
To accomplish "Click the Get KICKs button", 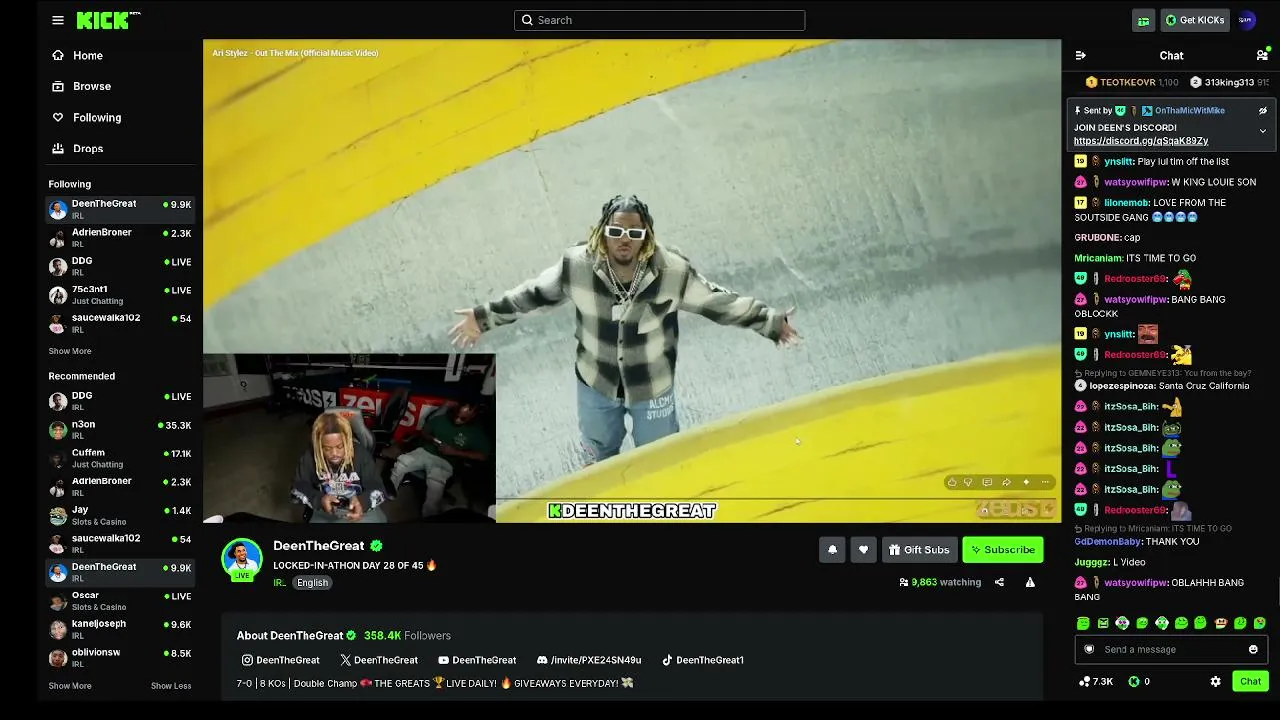I will [x=1195, y=20].
